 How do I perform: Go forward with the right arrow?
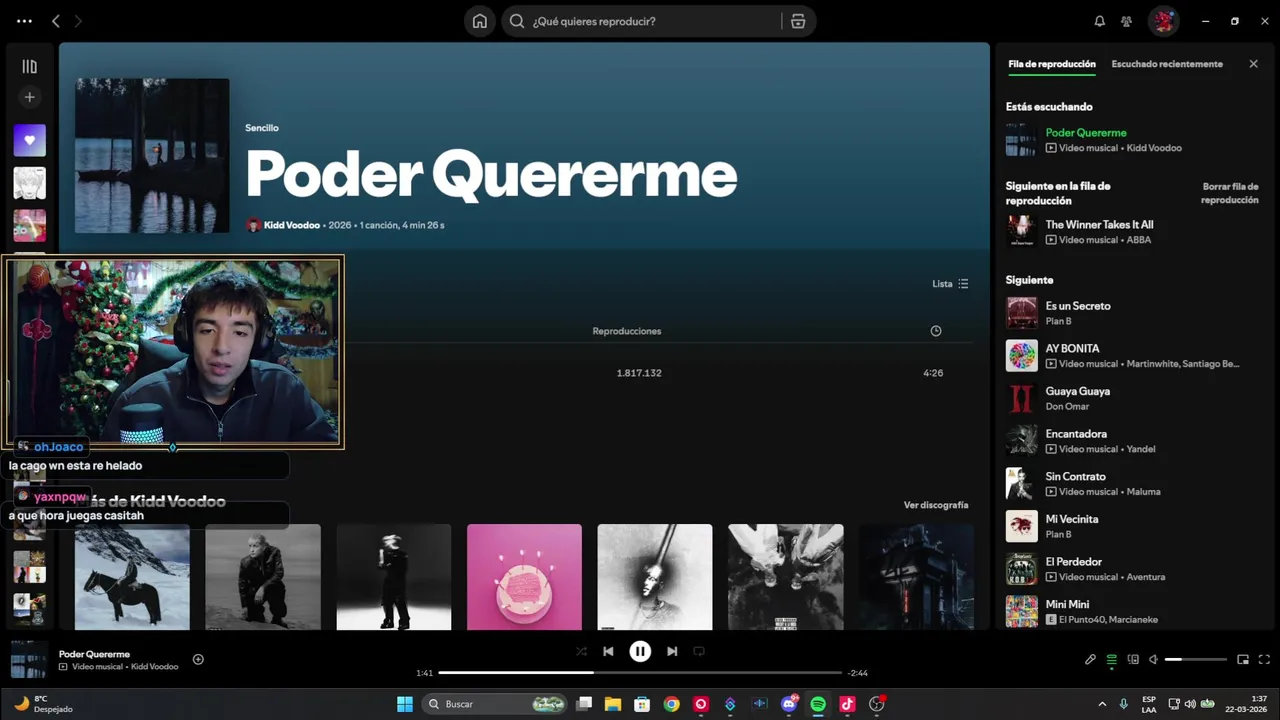[78, 21]
